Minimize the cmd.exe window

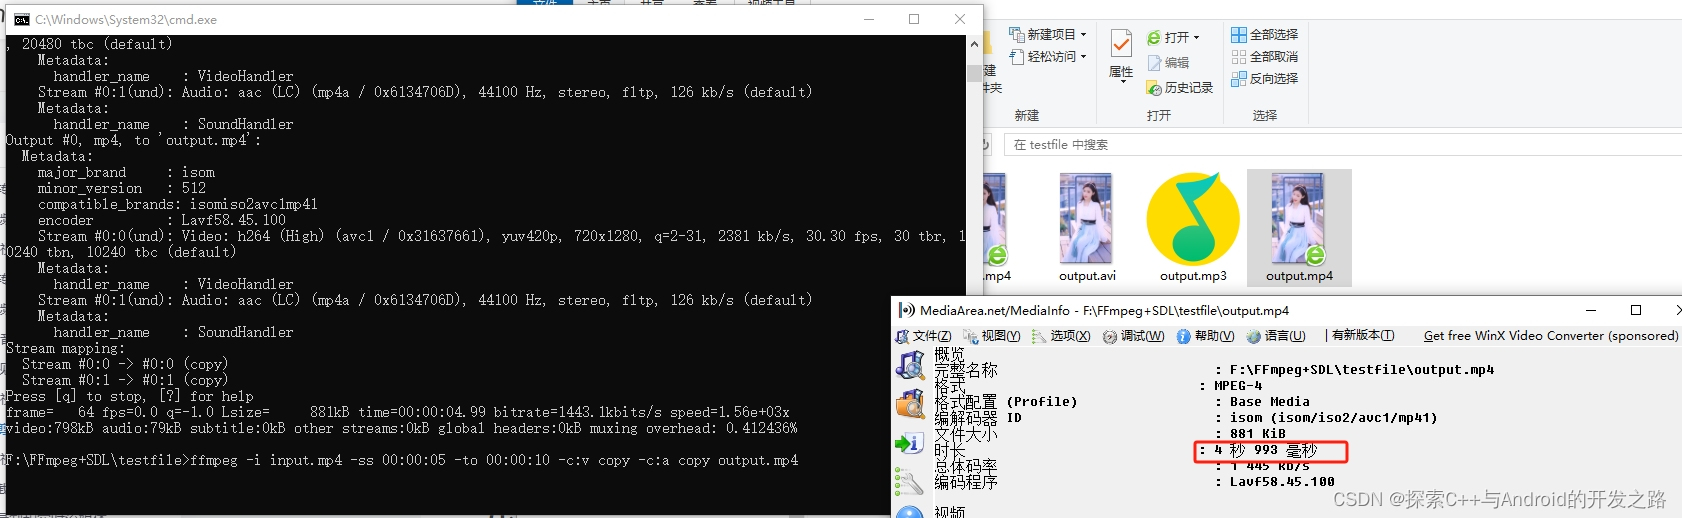pyautogui.click(x=869, y=19)
